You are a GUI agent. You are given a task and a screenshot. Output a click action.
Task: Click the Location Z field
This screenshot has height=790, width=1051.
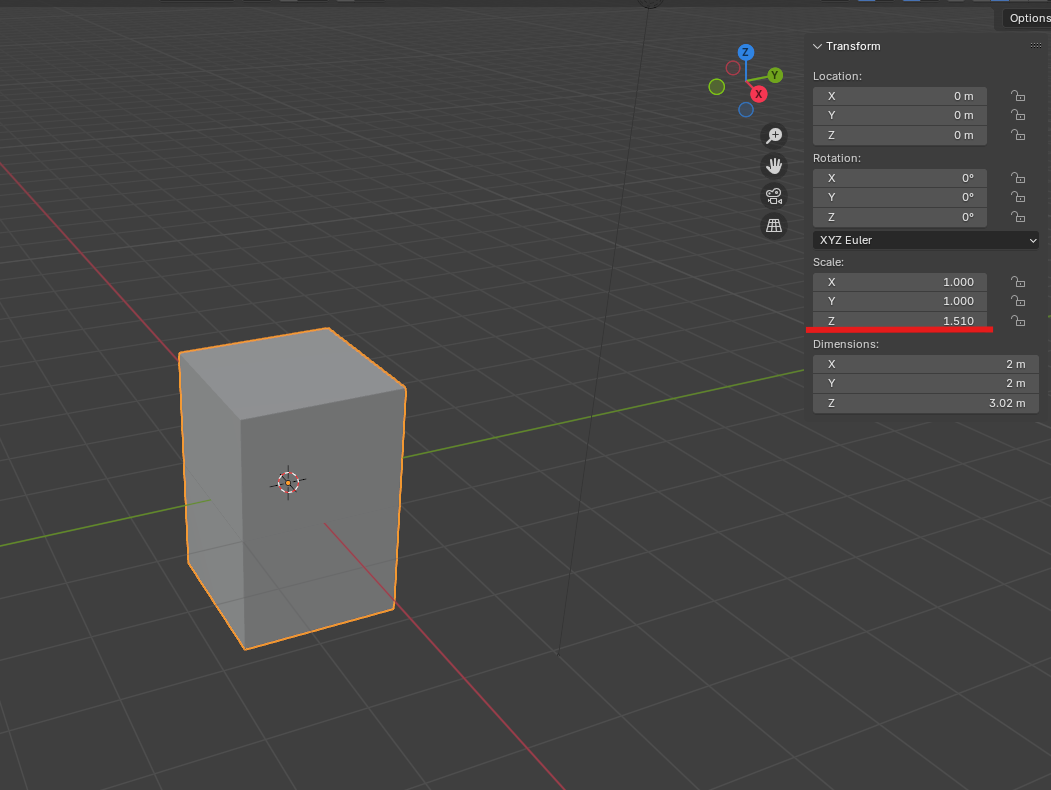[900, 135]
